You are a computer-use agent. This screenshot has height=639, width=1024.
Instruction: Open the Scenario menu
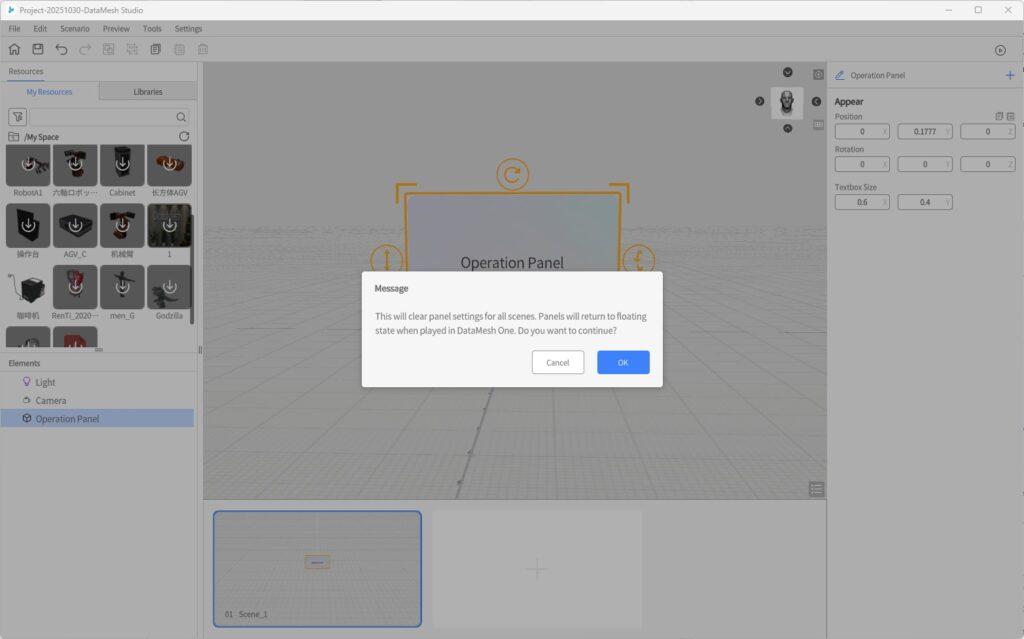pos(74,29)
